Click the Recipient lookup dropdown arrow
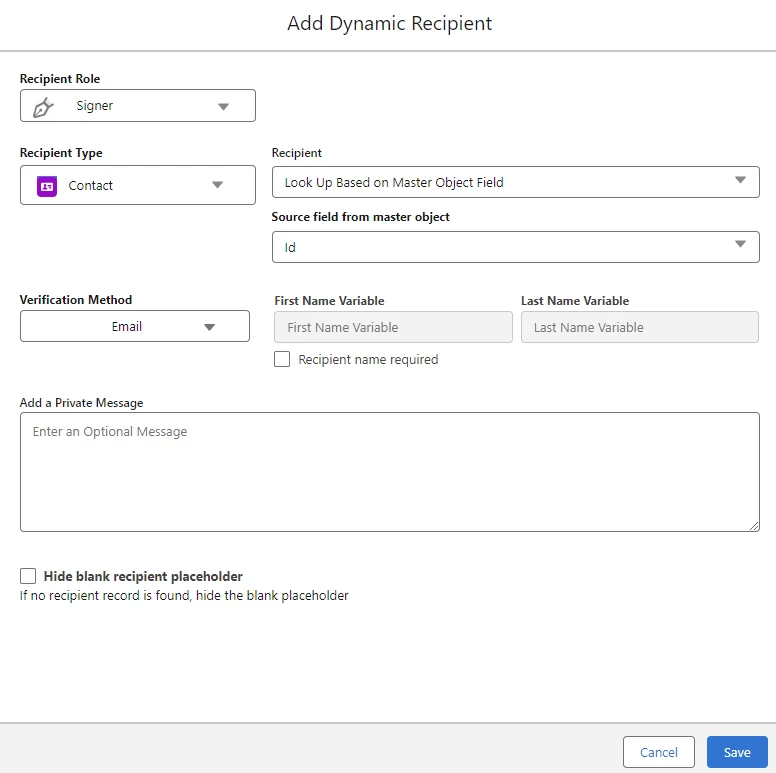Viewport: 776px width, 773px height. (x=740, y=181)
